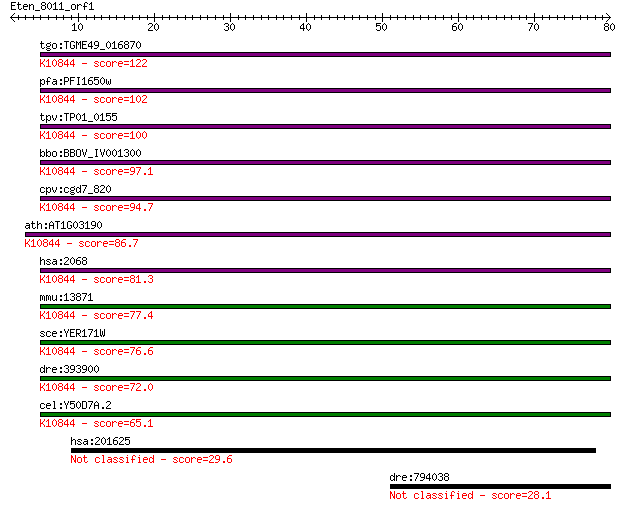Click position 40 on the ruler
The image size is (620, 509).
tap(305, 27)
